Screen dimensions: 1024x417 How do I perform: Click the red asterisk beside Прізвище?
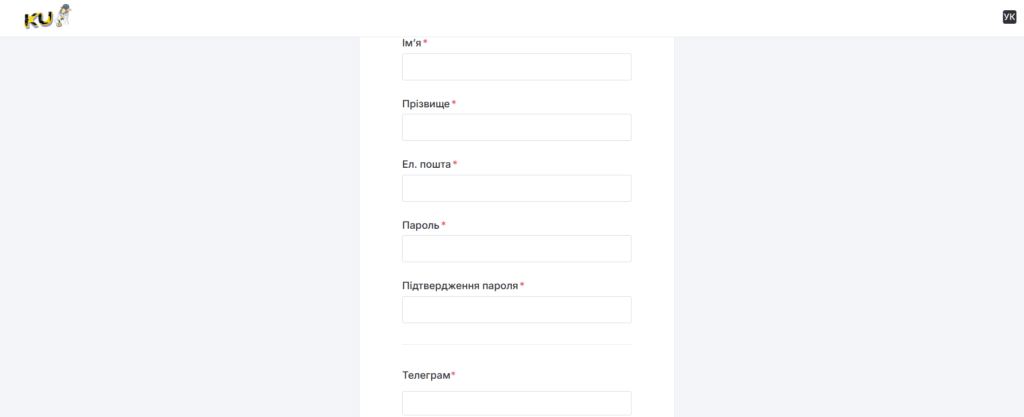(x=454, y=102)
